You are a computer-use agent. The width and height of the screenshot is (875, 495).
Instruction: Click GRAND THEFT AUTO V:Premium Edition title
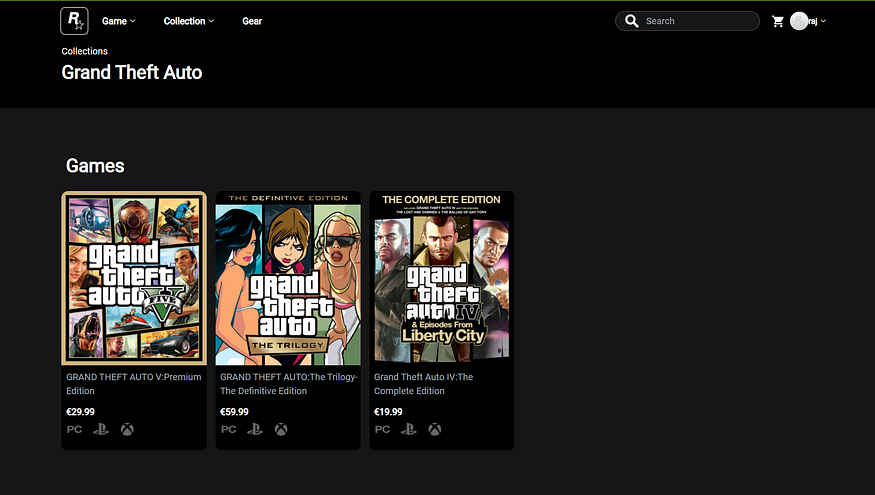134,384
